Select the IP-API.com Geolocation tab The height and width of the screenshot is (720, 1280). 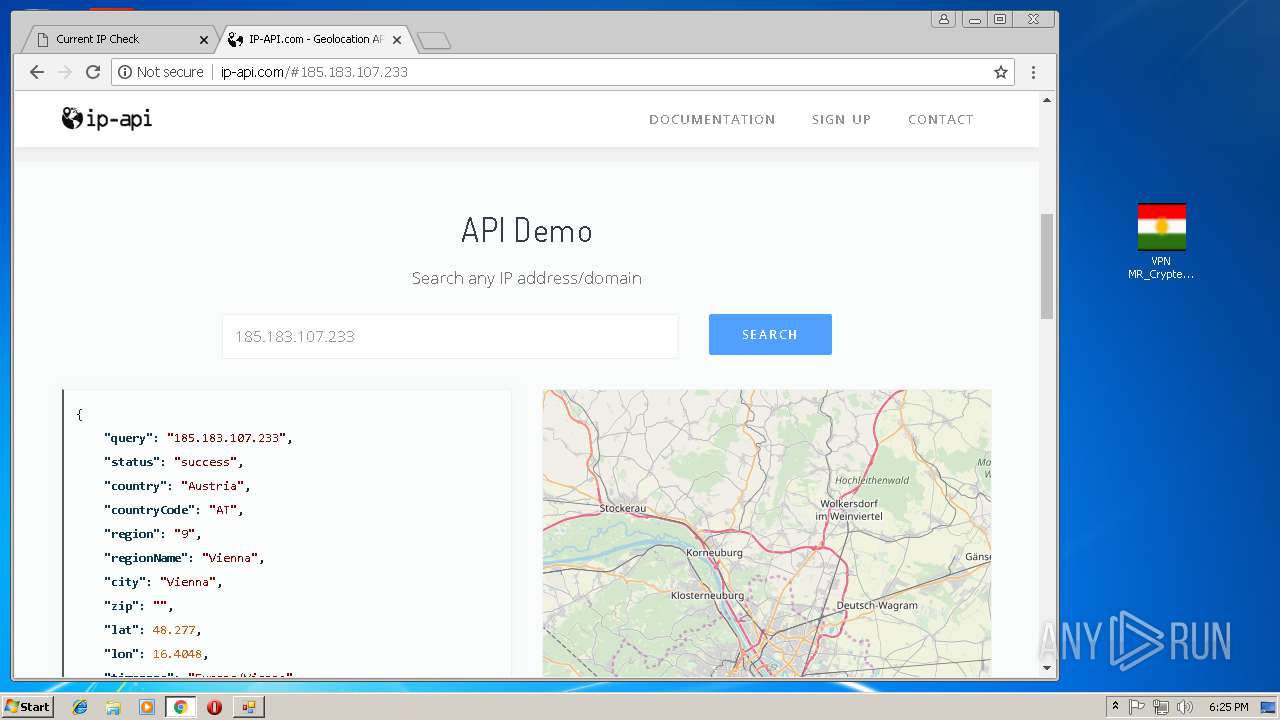315,39
